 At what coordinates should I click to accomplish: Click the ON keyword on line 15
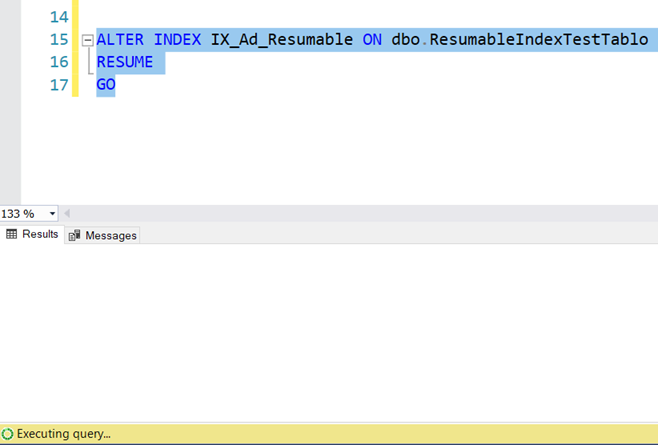click(x=372, y=39)
